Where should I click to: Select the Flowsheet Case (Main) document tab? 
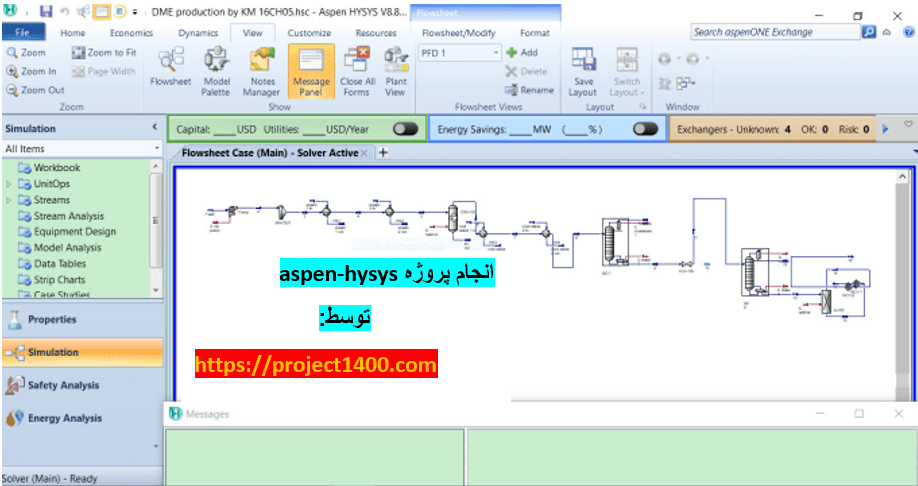[270, 153]
